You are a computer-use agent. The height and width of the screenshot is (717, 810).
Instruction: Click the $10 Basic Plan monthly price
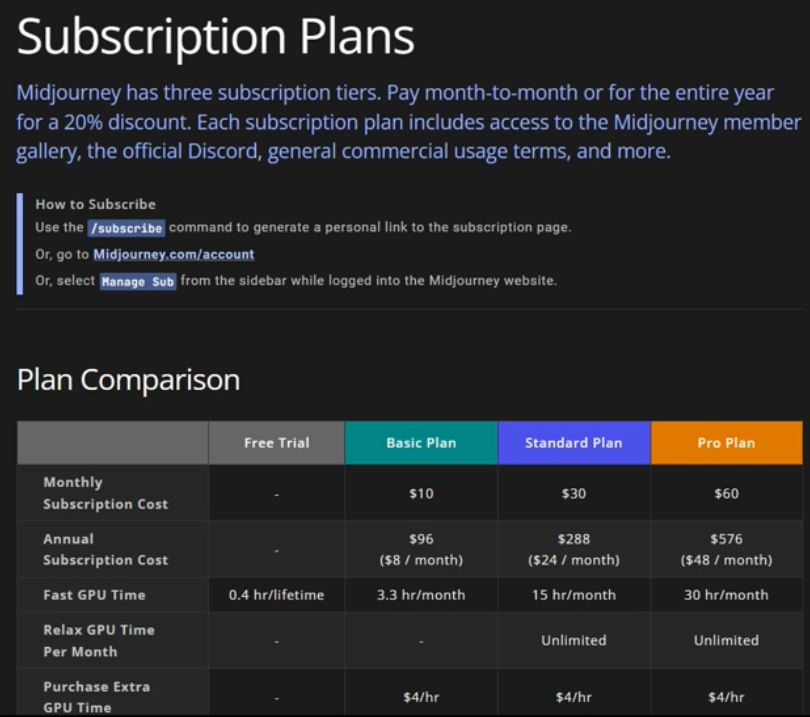[x=421, y=493]
